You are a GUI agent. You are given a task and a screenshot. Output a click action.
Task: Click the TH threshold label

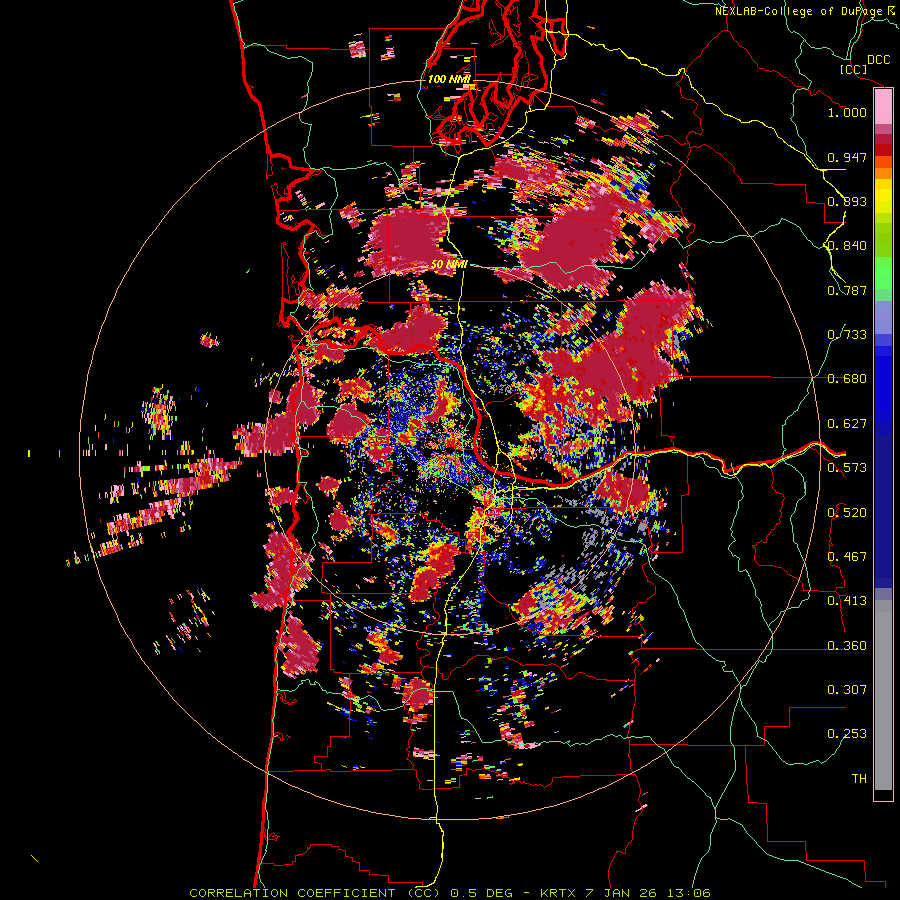[x=859, y=779]
